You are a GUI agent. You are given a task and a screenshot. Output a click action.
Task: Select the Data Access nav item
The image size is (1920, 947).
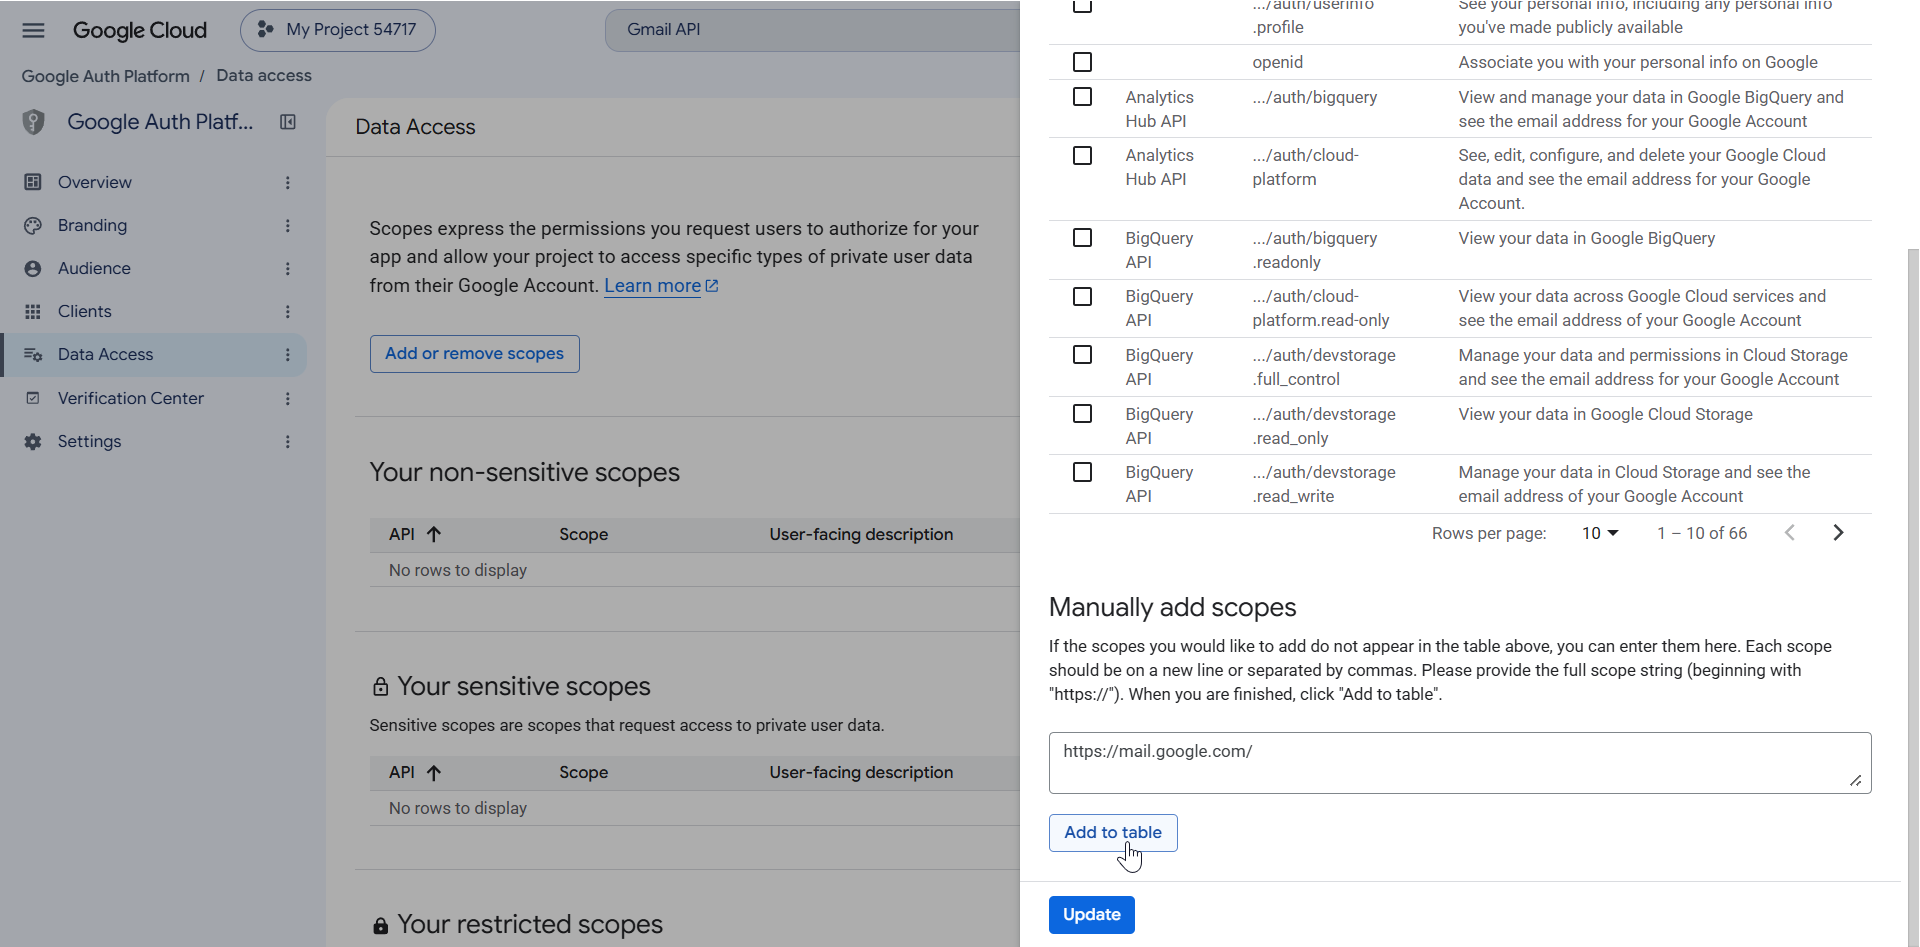point(153,355)
